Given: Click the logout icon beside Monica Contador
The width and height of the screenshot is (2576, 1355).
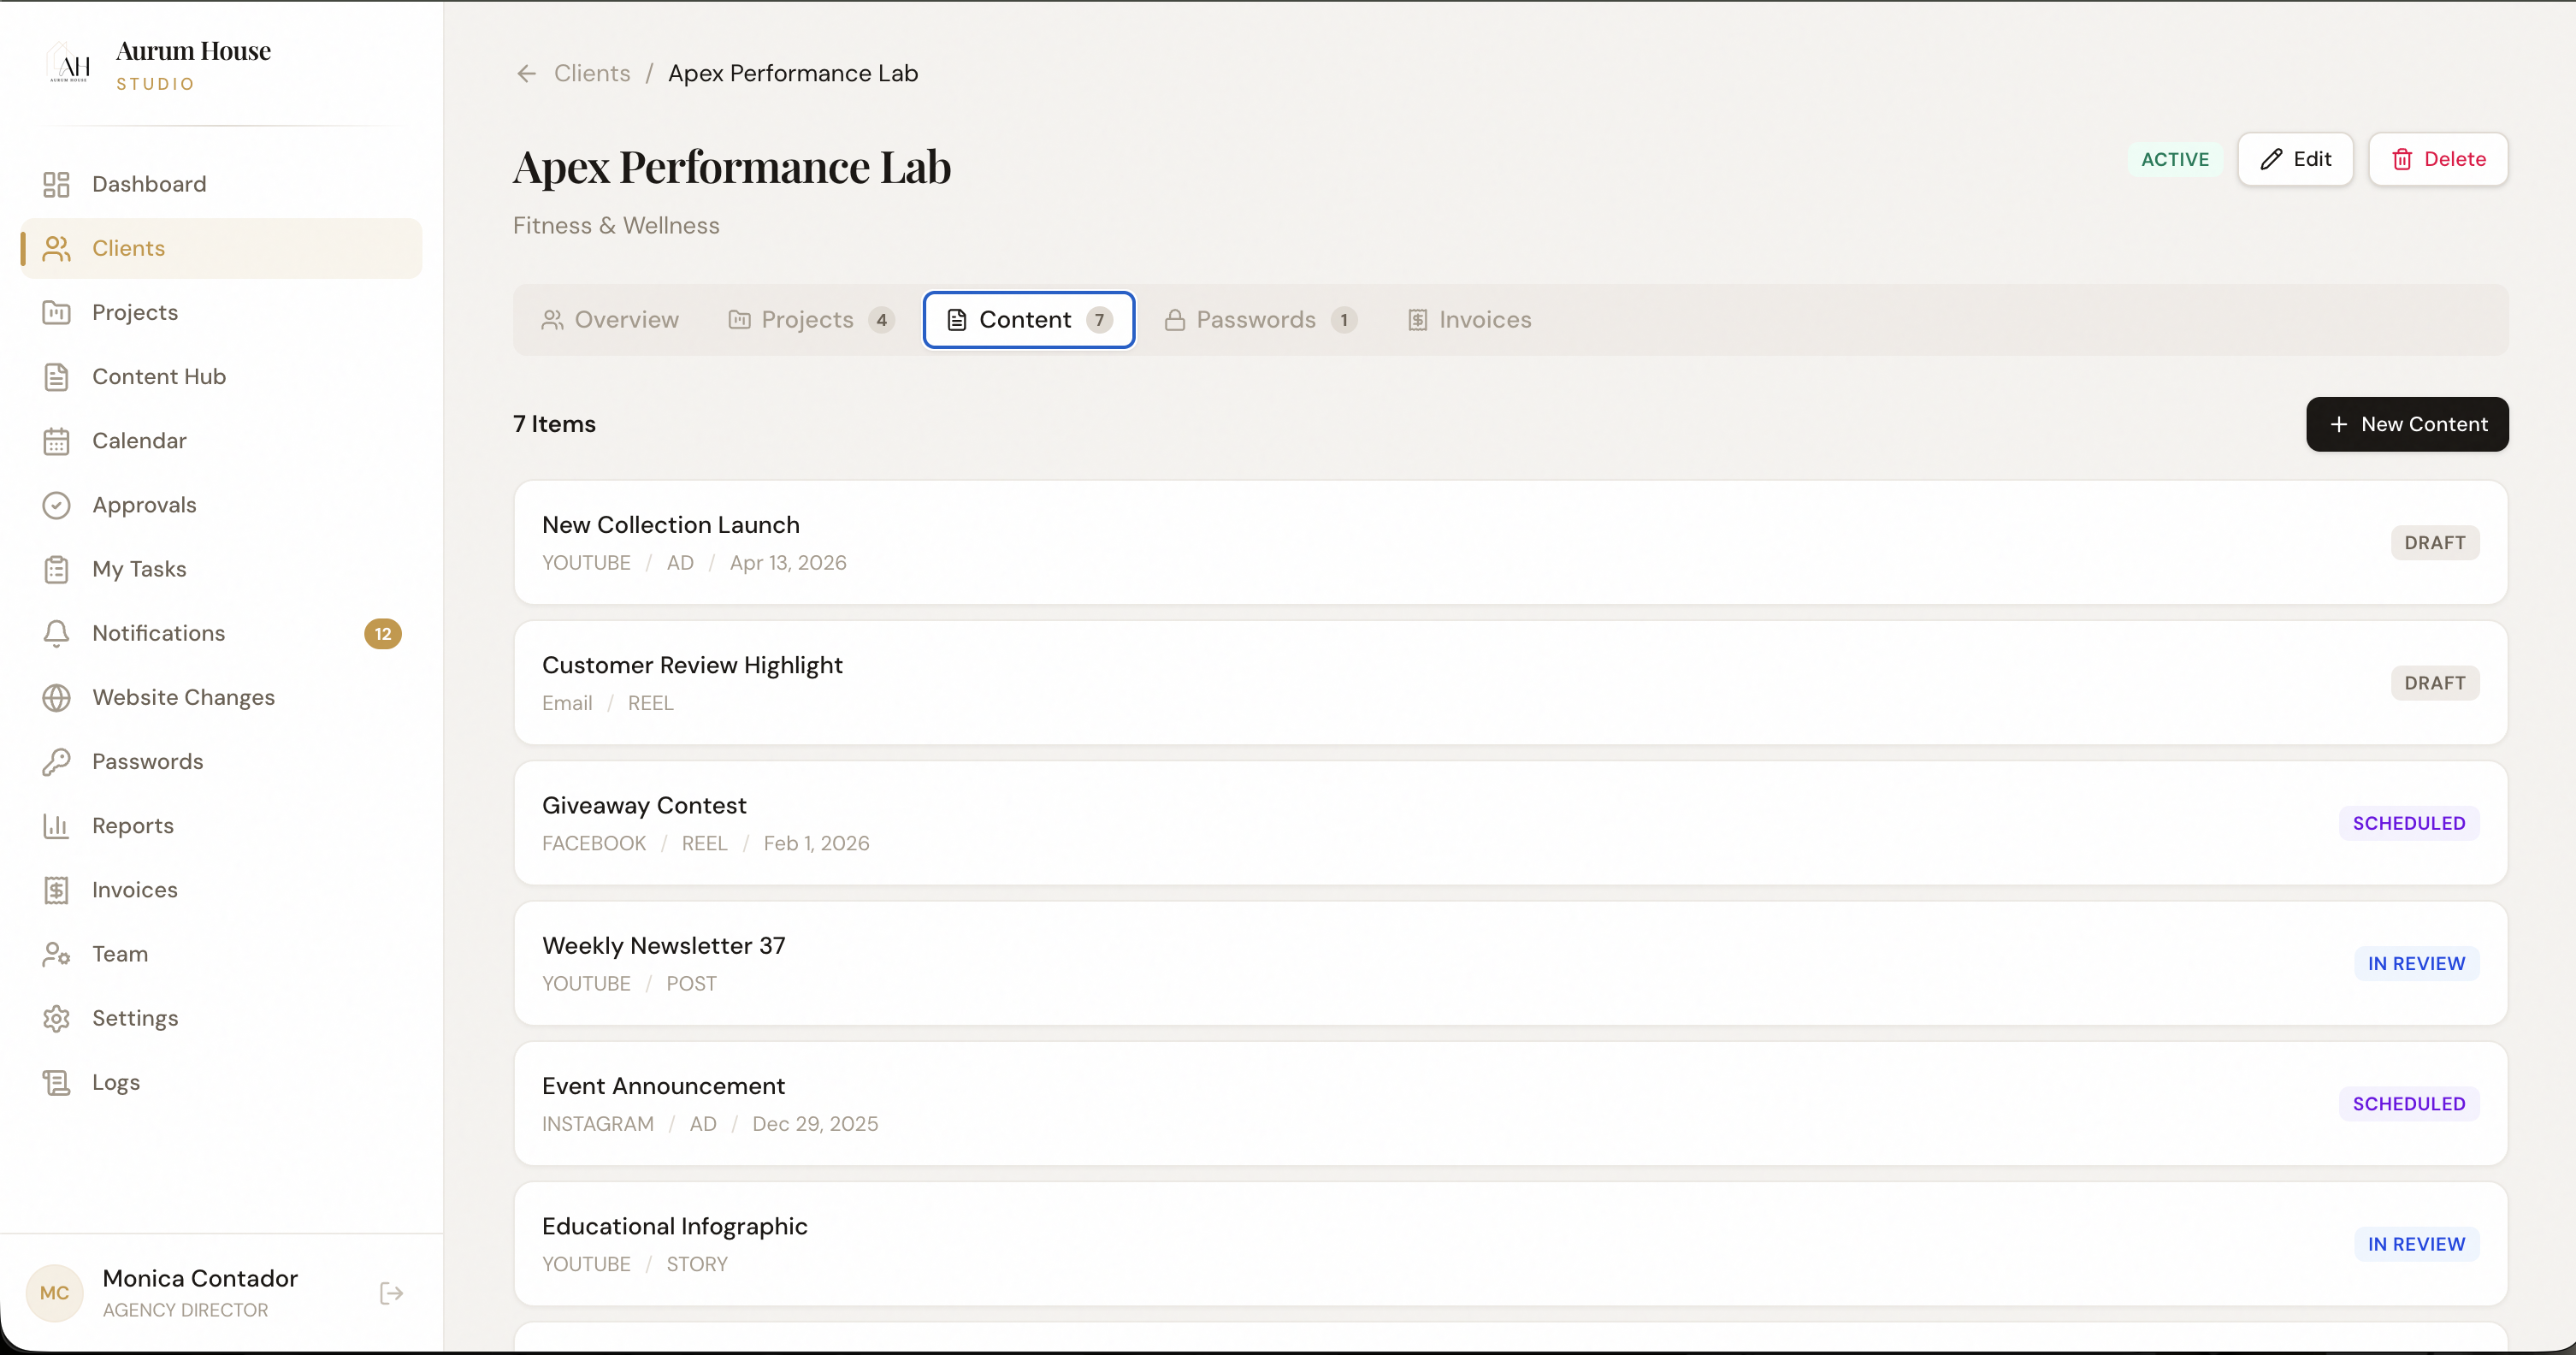Looking at the screenshot, I should [391, 1293].
